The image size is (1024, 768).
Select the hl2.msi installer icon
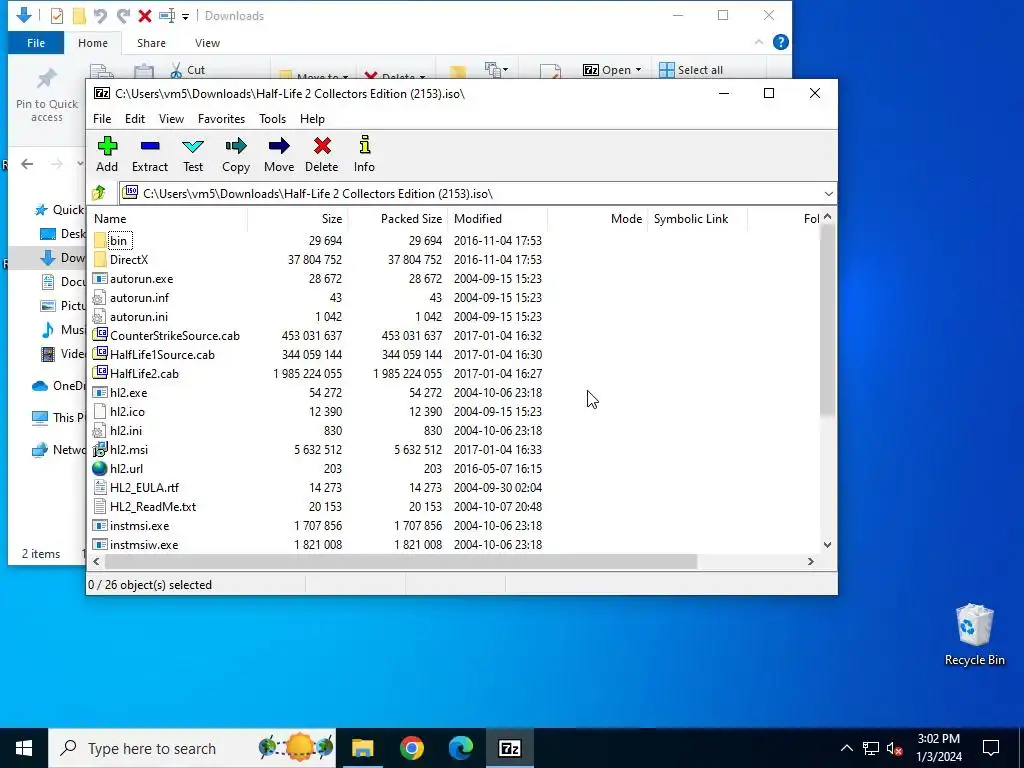click(x=100, y=449)
